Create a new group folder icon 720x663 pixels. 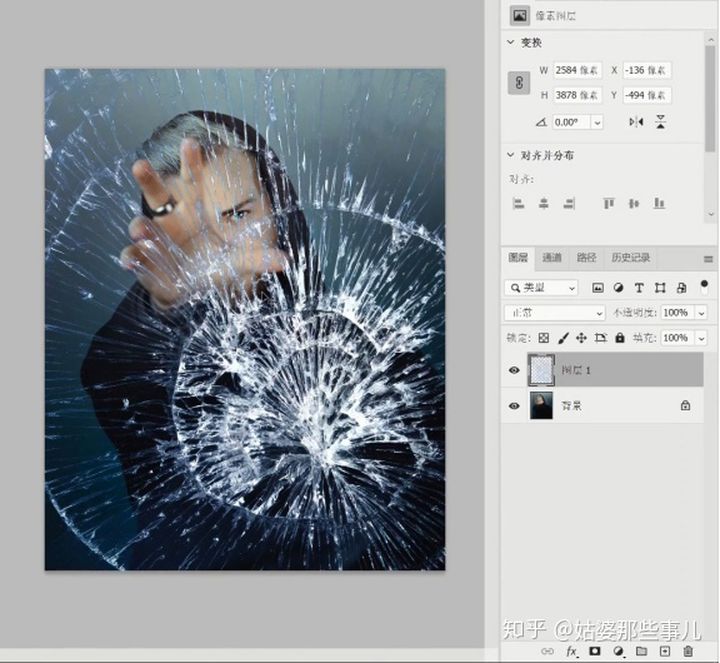pyautogui.click(x=641, y=651)
